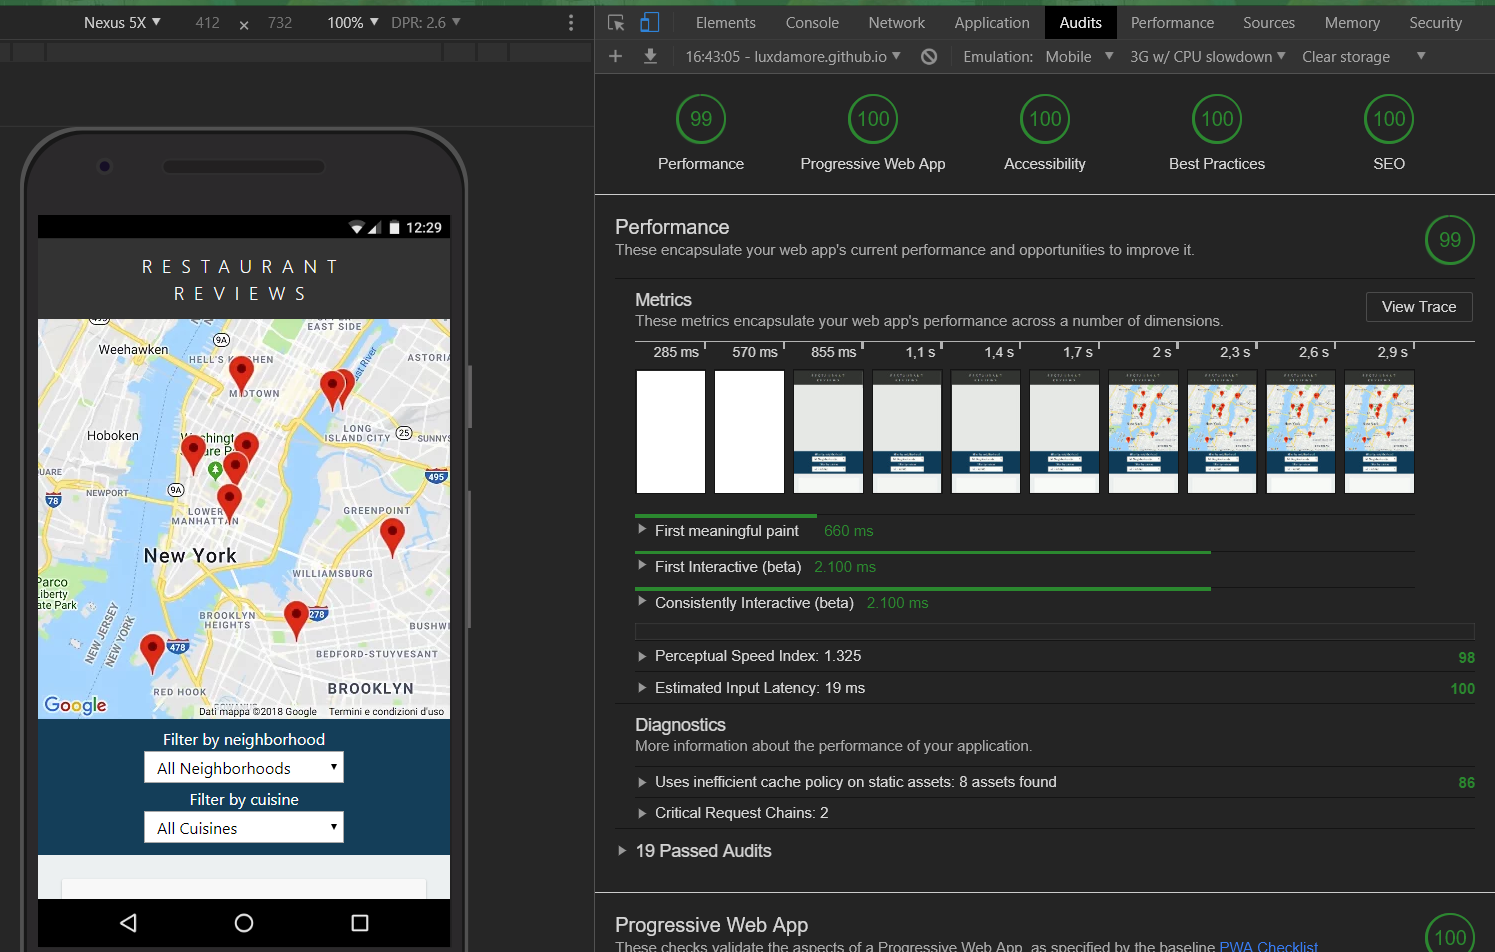The image size is (1495, 952).
Task: Select the inspect element picker icon
Action: 616,22
